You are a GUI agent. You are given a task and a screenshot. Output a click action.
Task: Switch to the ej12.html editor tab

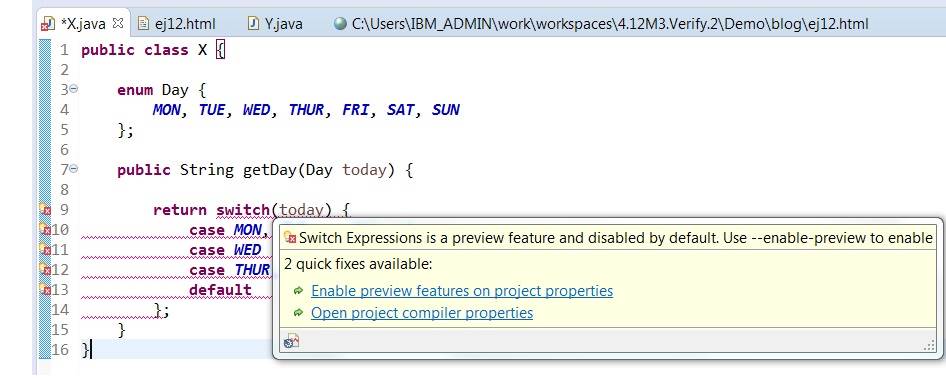click(x=176, y=24)
